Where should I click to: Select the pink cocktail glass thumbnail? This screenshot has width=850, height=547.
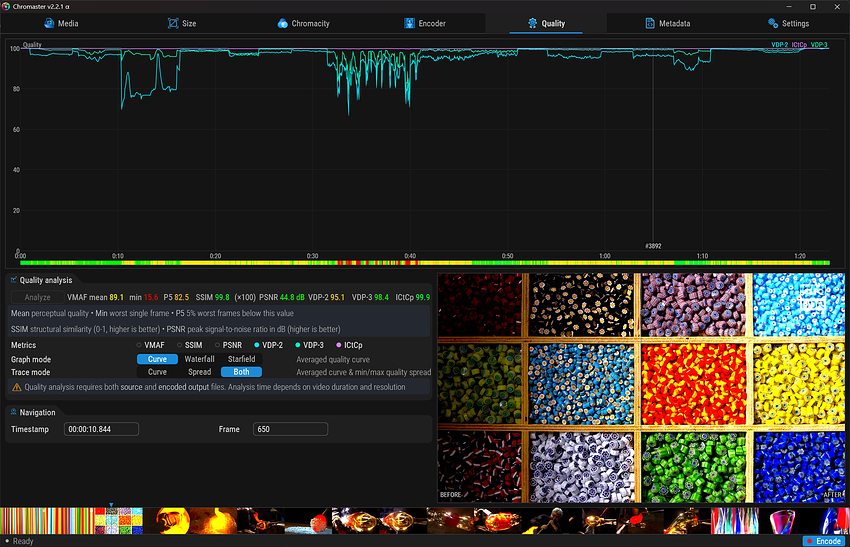[x=782, y=521]
